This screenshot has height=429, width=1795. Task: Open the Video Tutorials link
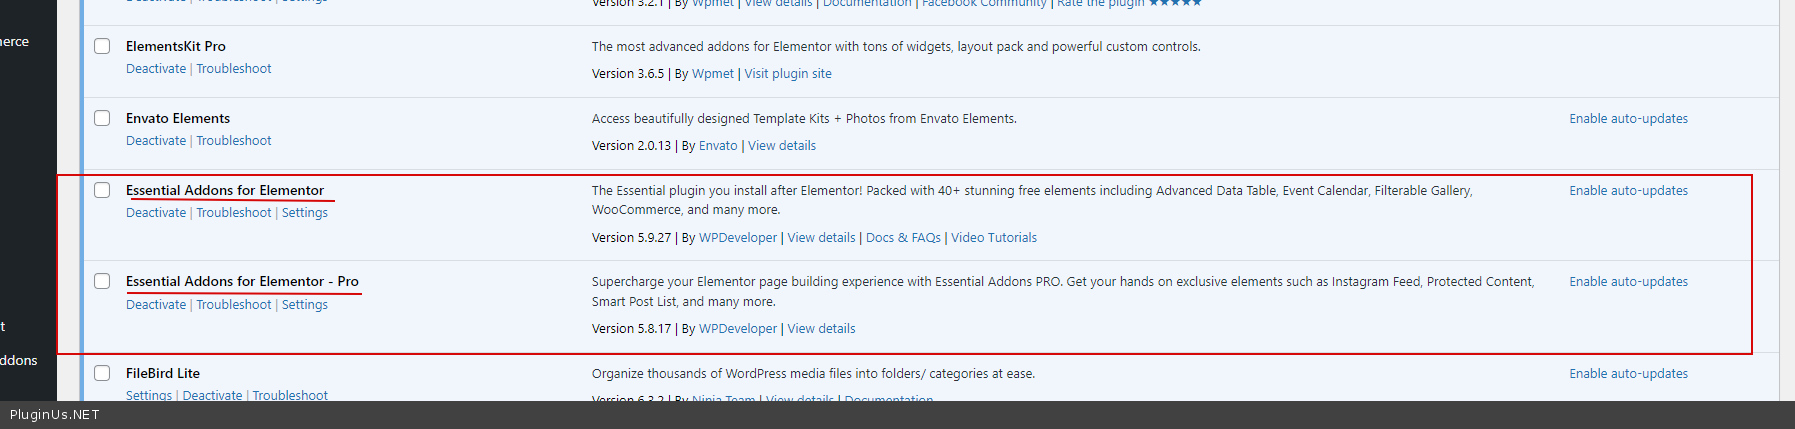coord(994,238)
